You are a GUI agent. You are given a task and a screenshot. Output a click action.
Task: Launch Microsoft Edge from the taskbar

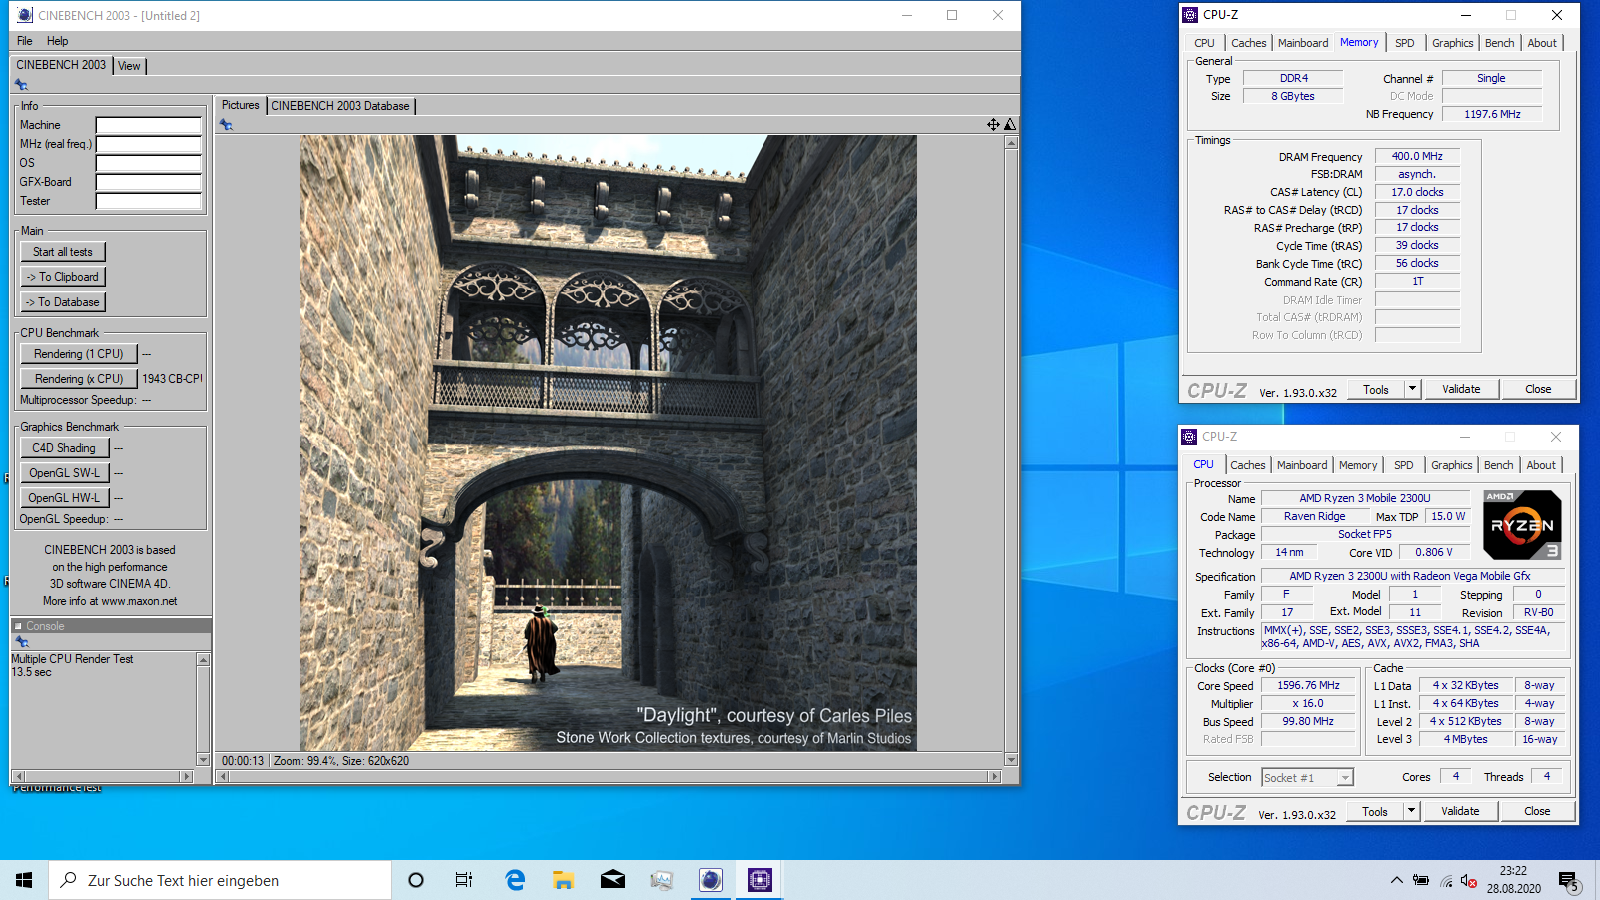(515, 880)
